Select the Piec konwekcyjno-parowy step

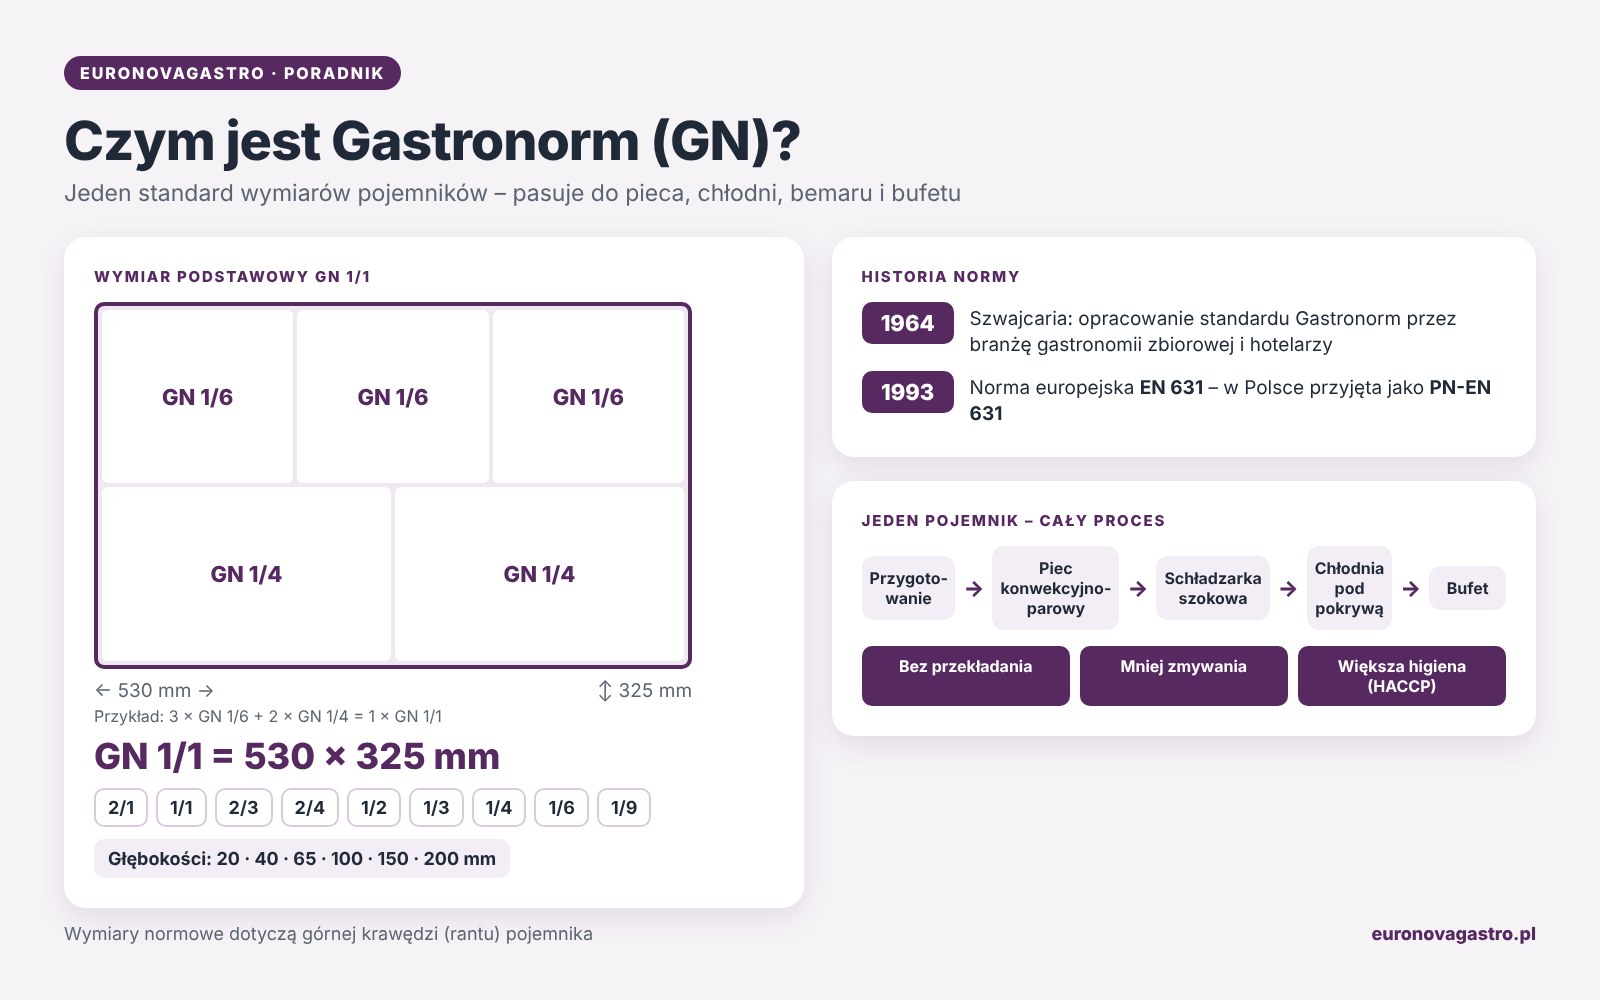tap(1055, 588)
